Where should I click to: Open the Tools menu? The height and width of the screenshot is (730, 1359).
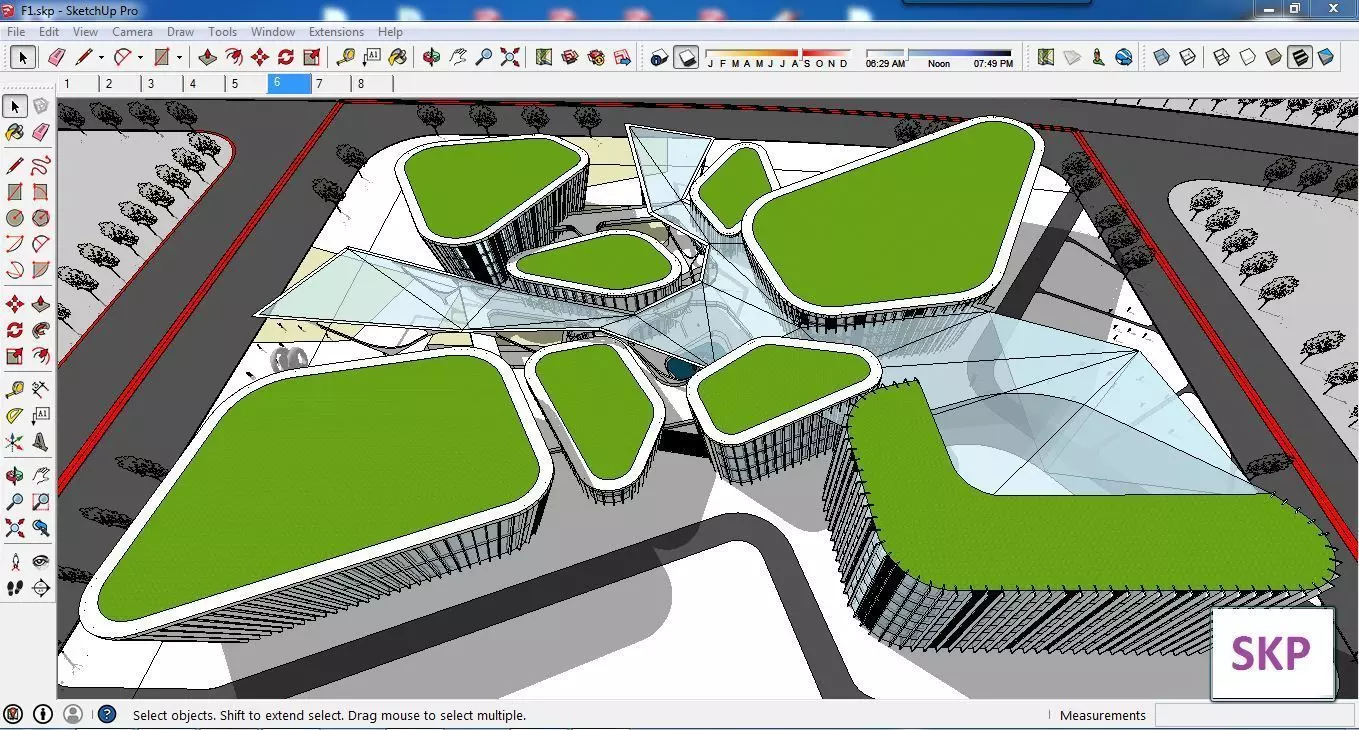point(222,32)
